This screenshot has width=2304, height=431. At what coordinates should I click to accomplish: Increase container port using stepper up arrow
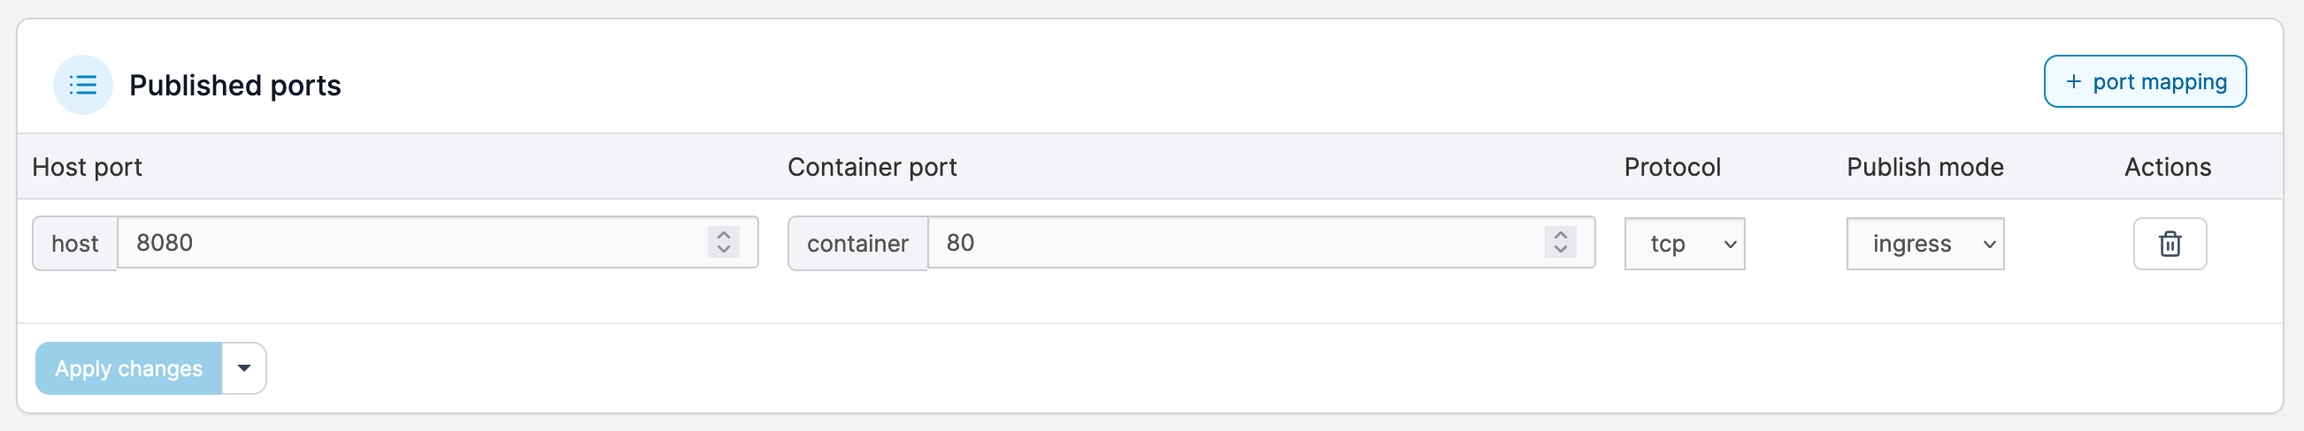coord(1559,234)
